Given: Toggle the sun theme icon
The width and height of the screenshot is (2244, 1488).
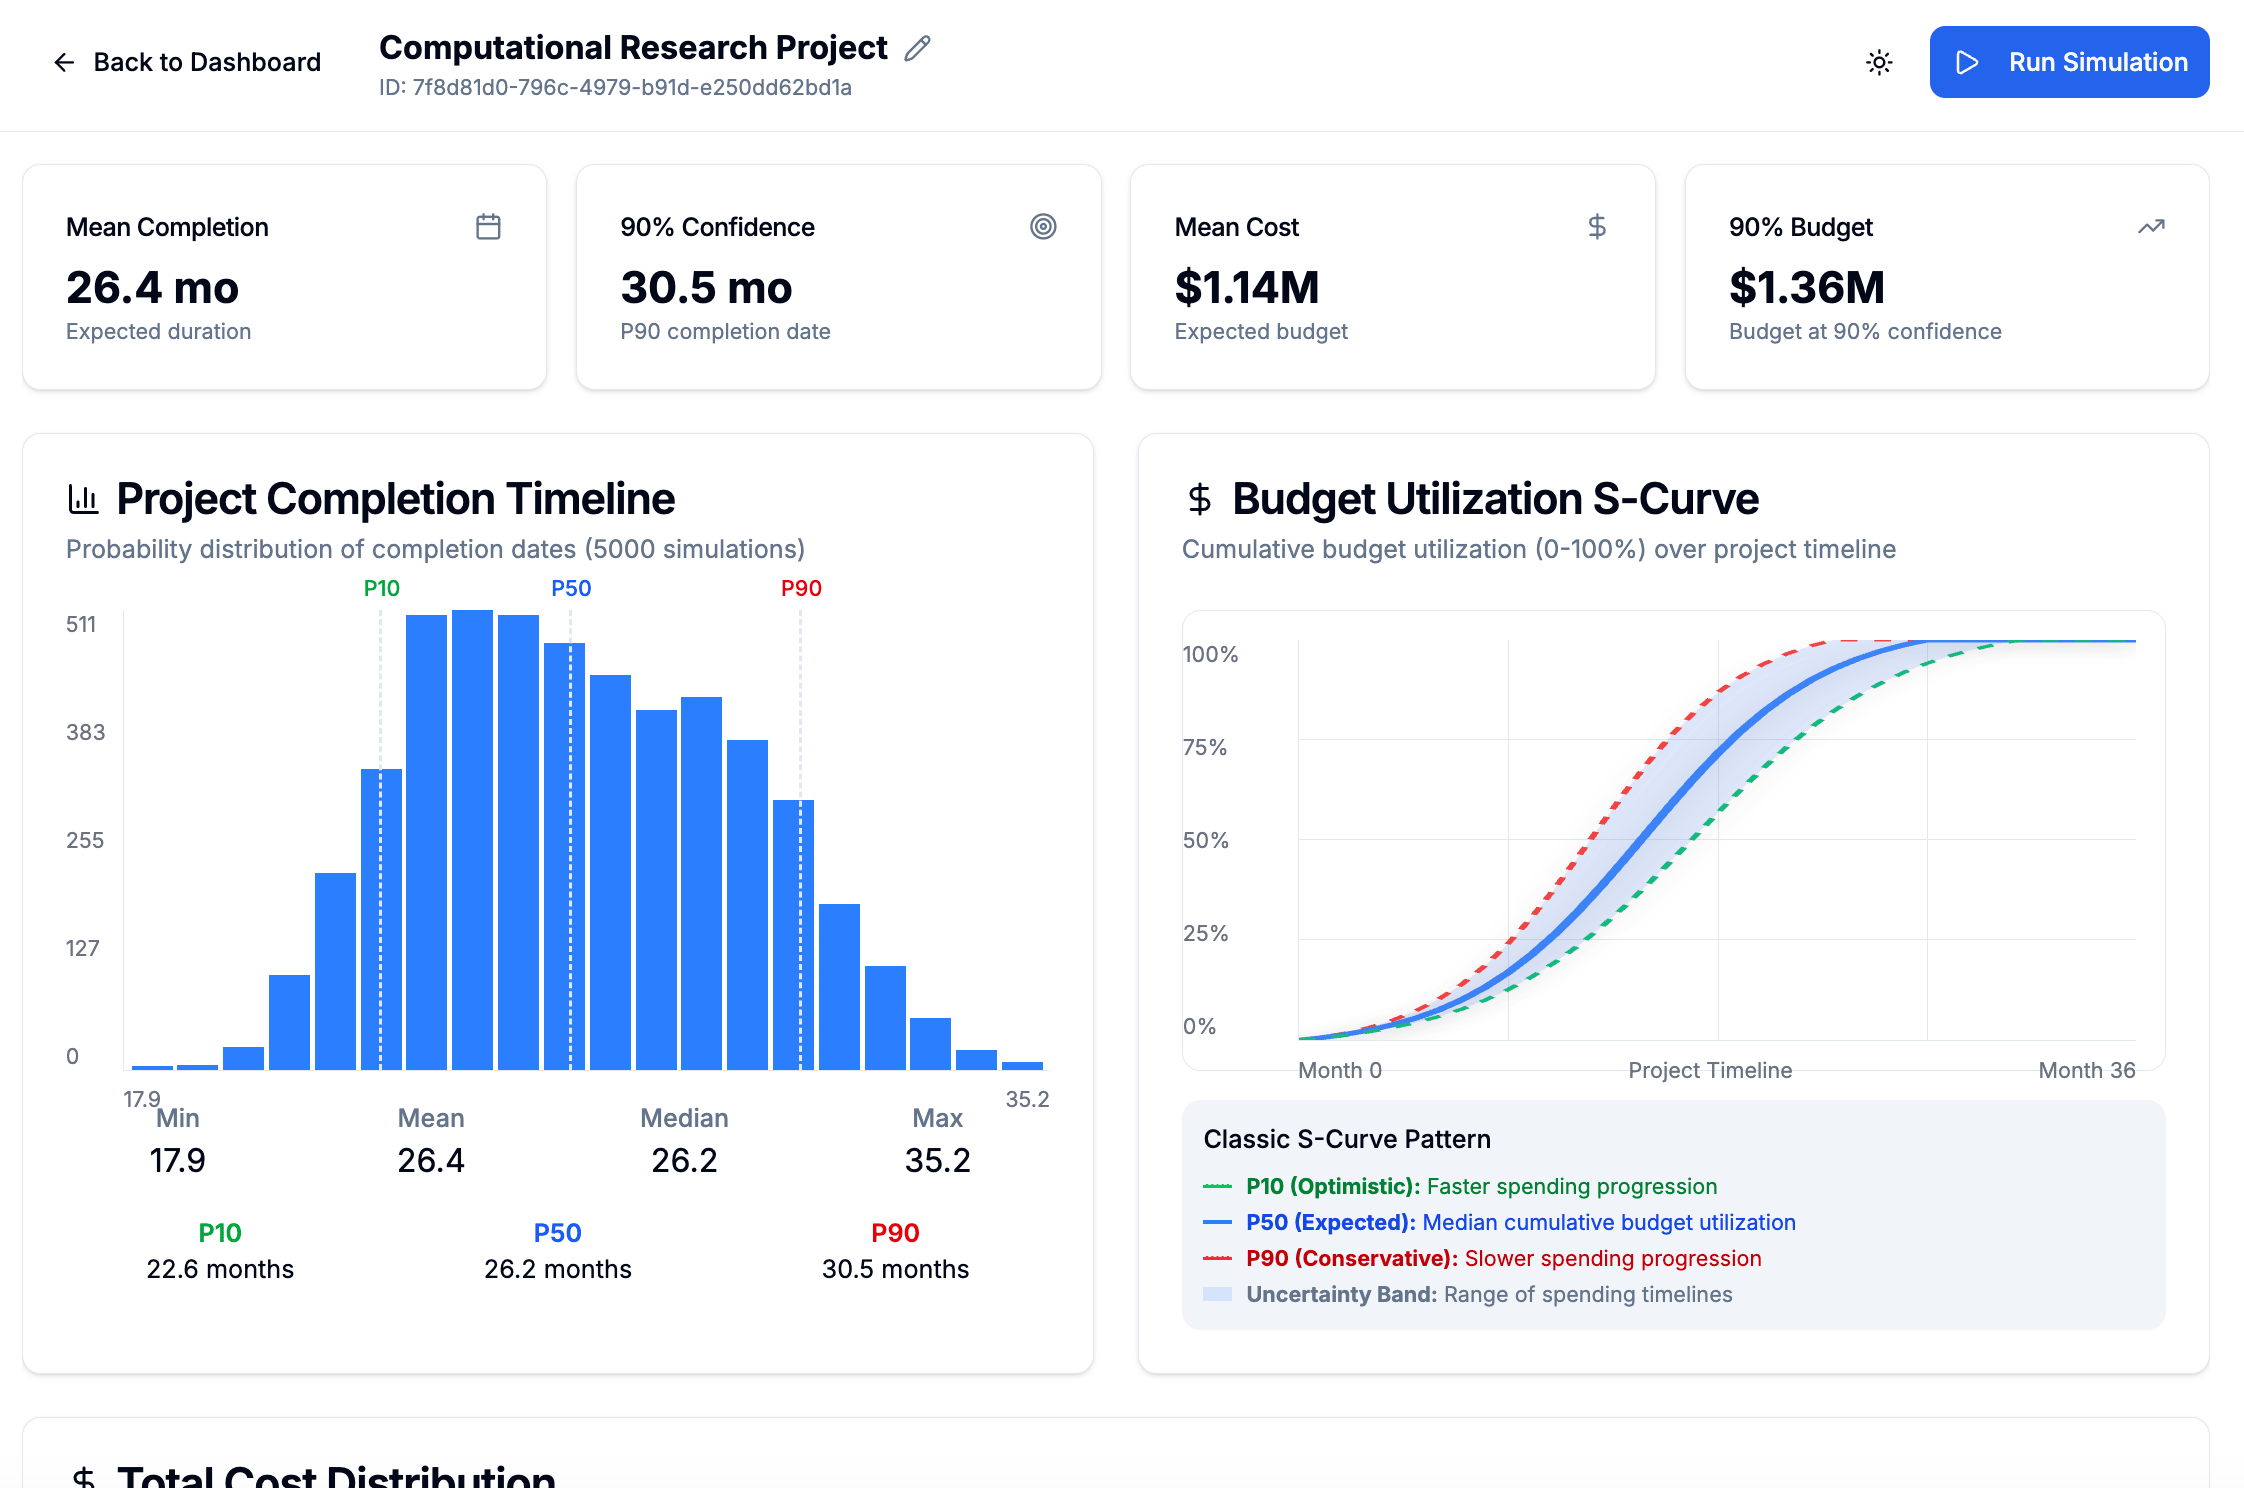Looking at the screenshot, I should coord(1879,63).
